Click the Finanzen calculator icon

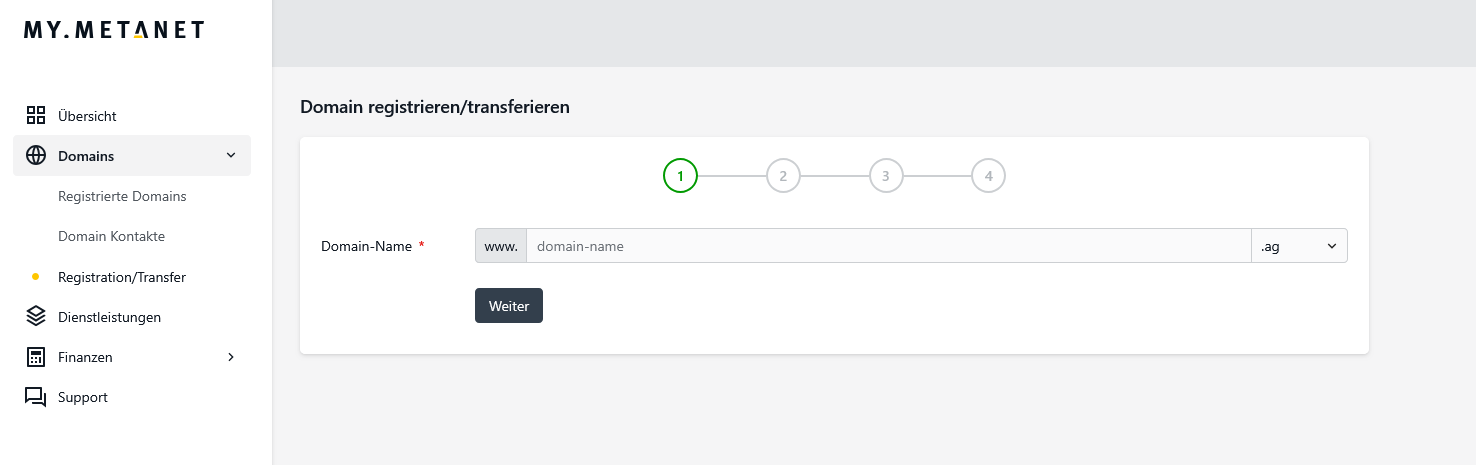(36, 357)
